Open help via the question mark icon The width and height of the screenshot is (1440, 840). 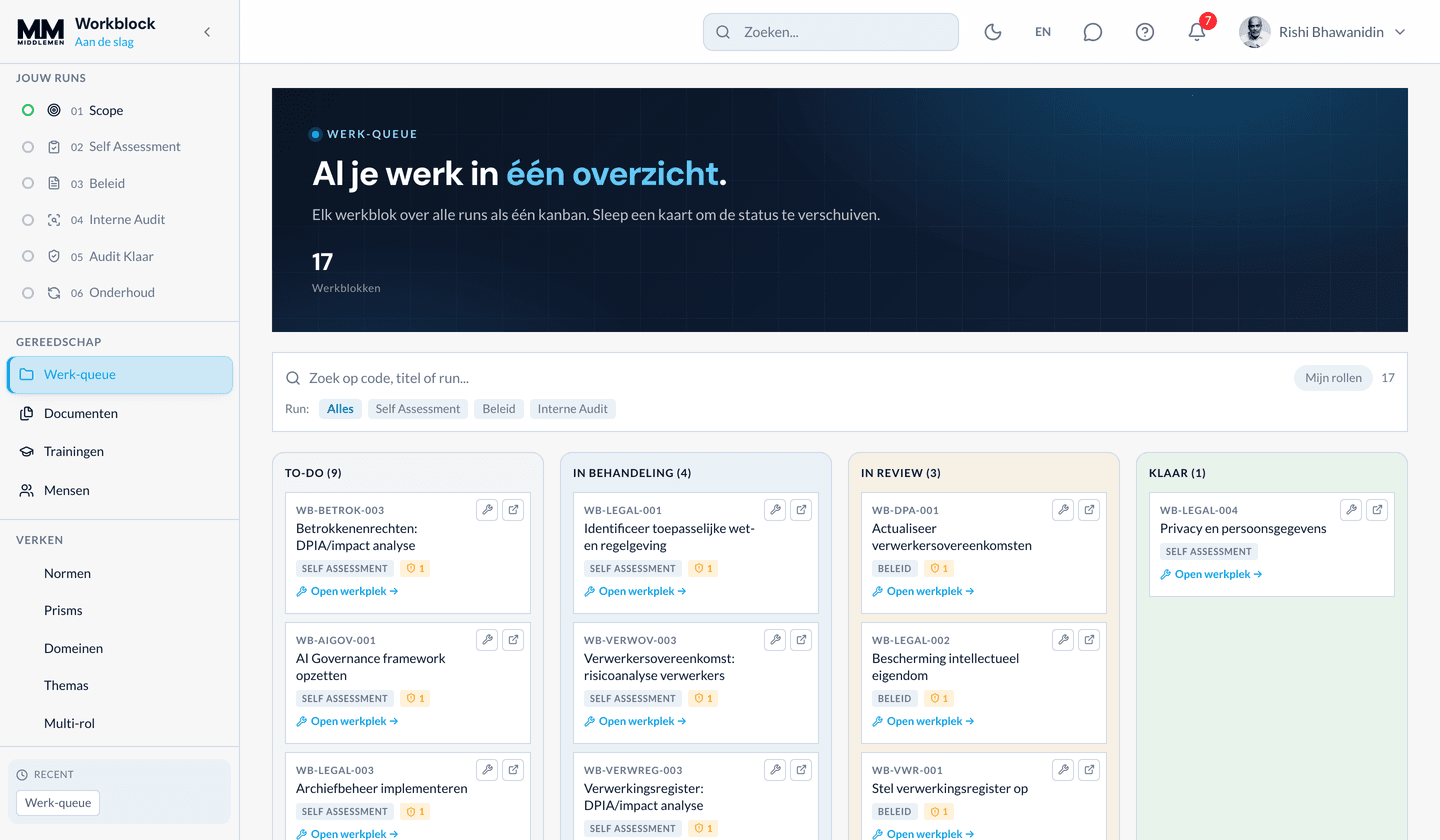coord(1145,32)
